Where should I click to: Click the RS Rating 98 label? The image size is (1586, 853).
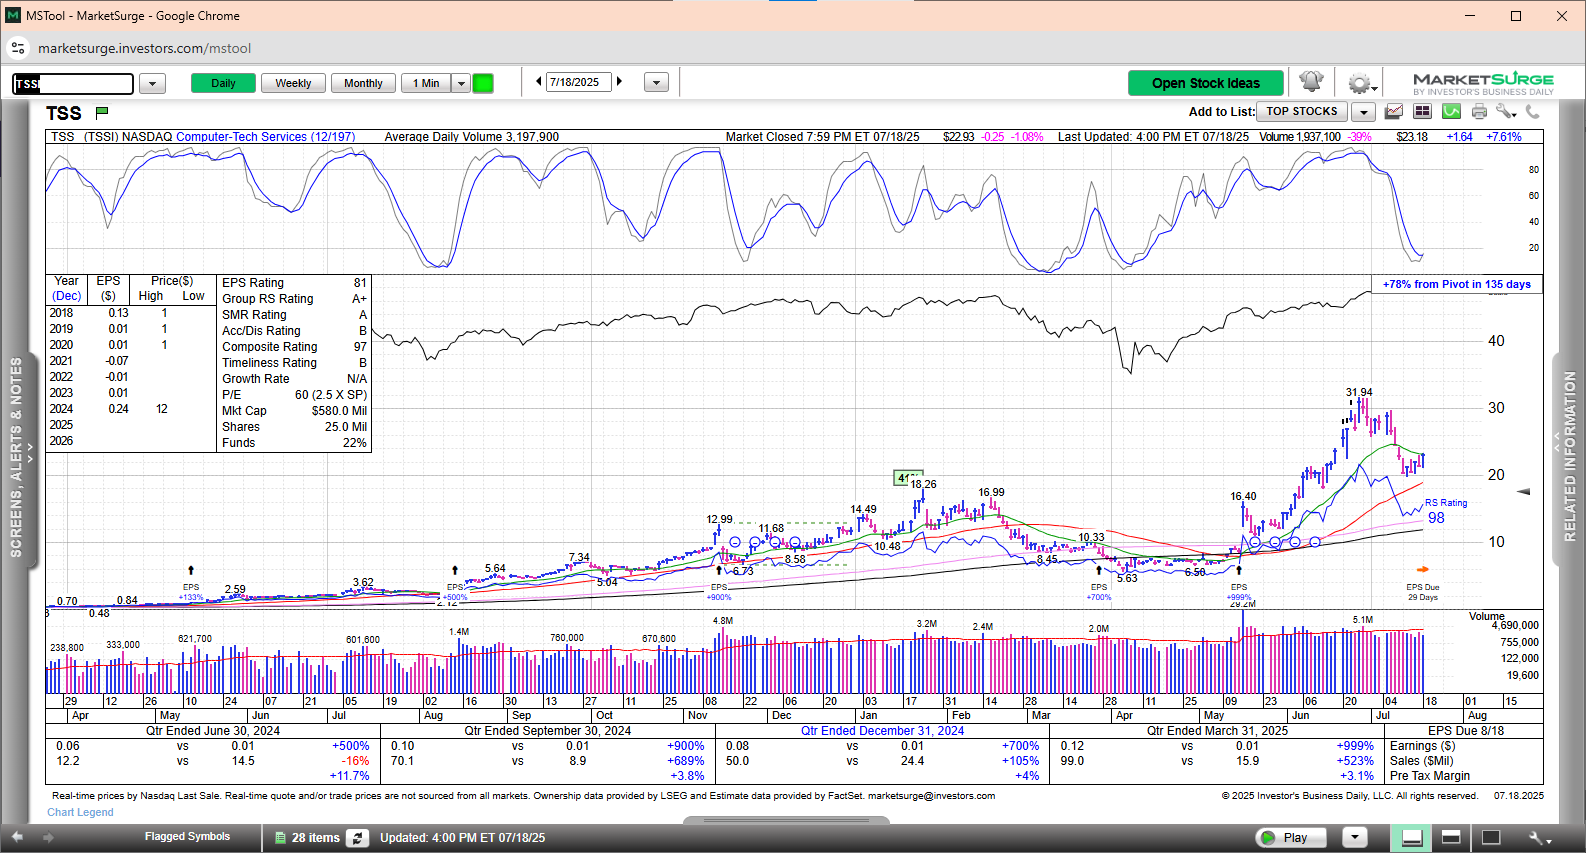pyautogui.click(x=1446, y=511)
